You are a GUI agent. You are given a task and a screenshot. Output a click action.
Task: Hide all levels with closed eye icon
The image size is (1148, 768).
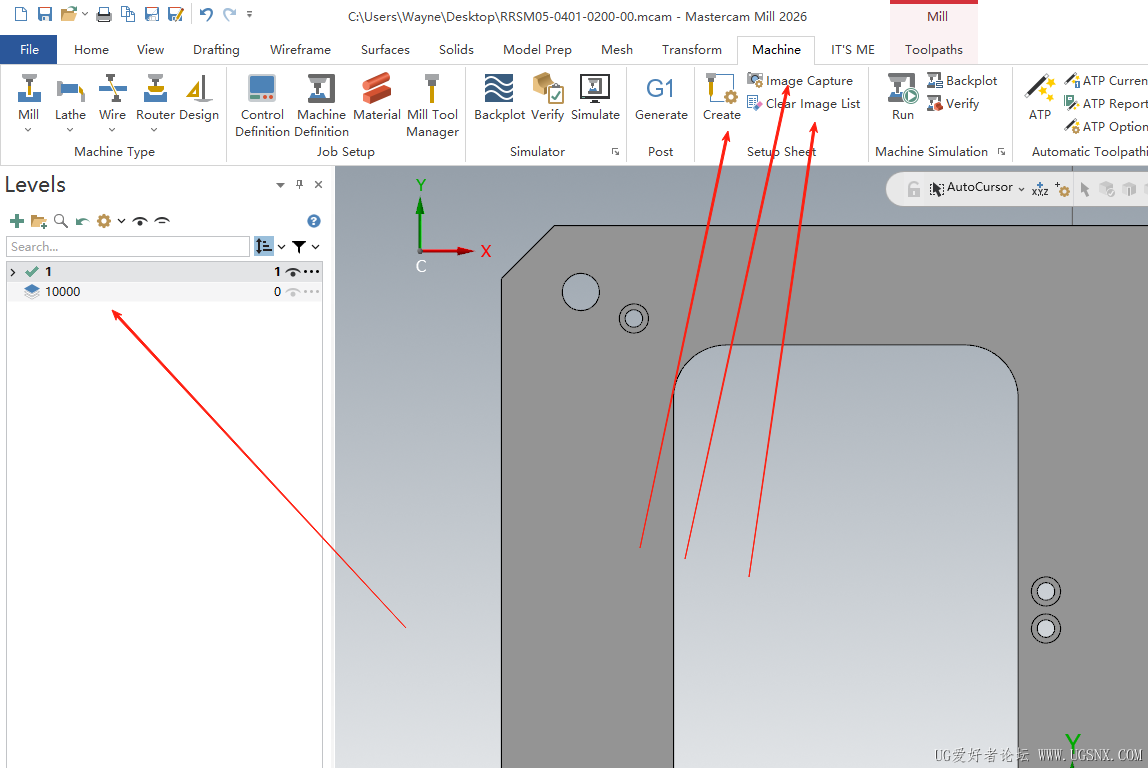click(162, 221)
